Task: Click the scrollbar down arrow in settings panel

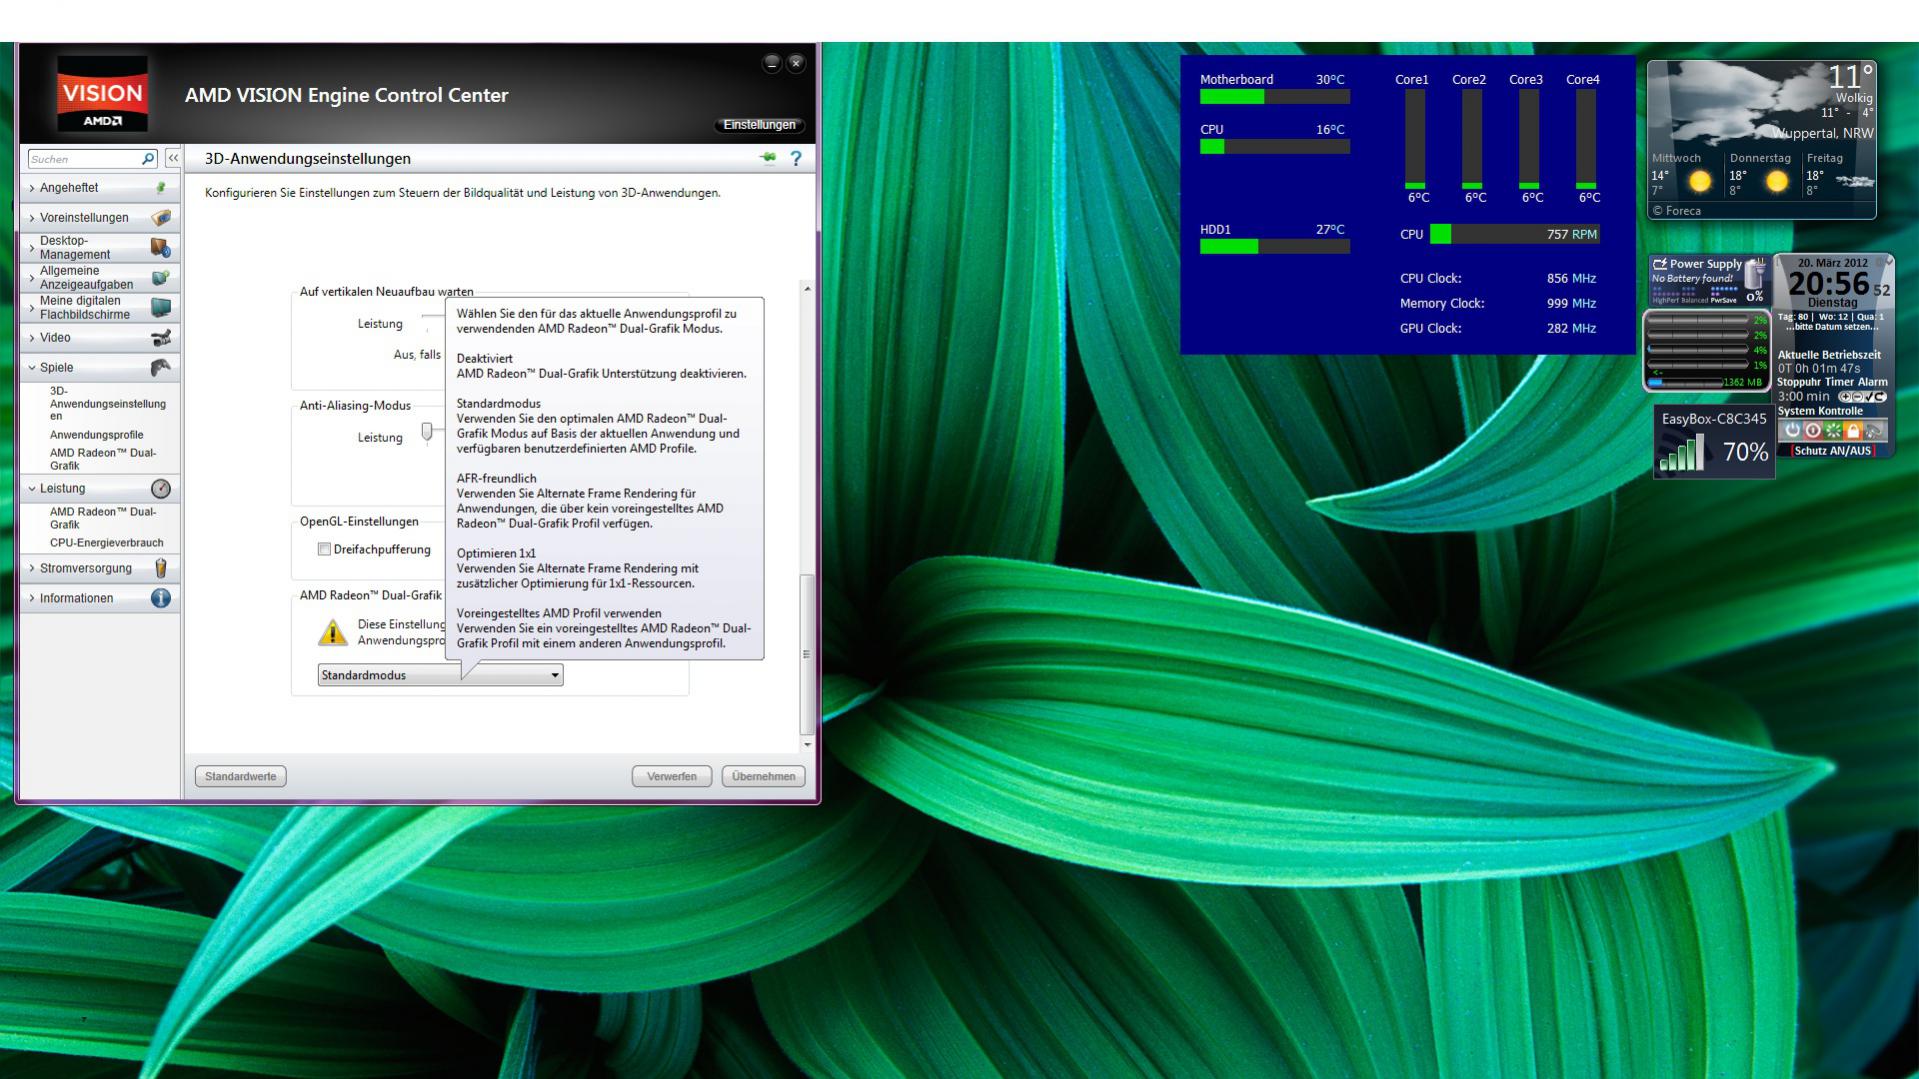Action: 808,744
